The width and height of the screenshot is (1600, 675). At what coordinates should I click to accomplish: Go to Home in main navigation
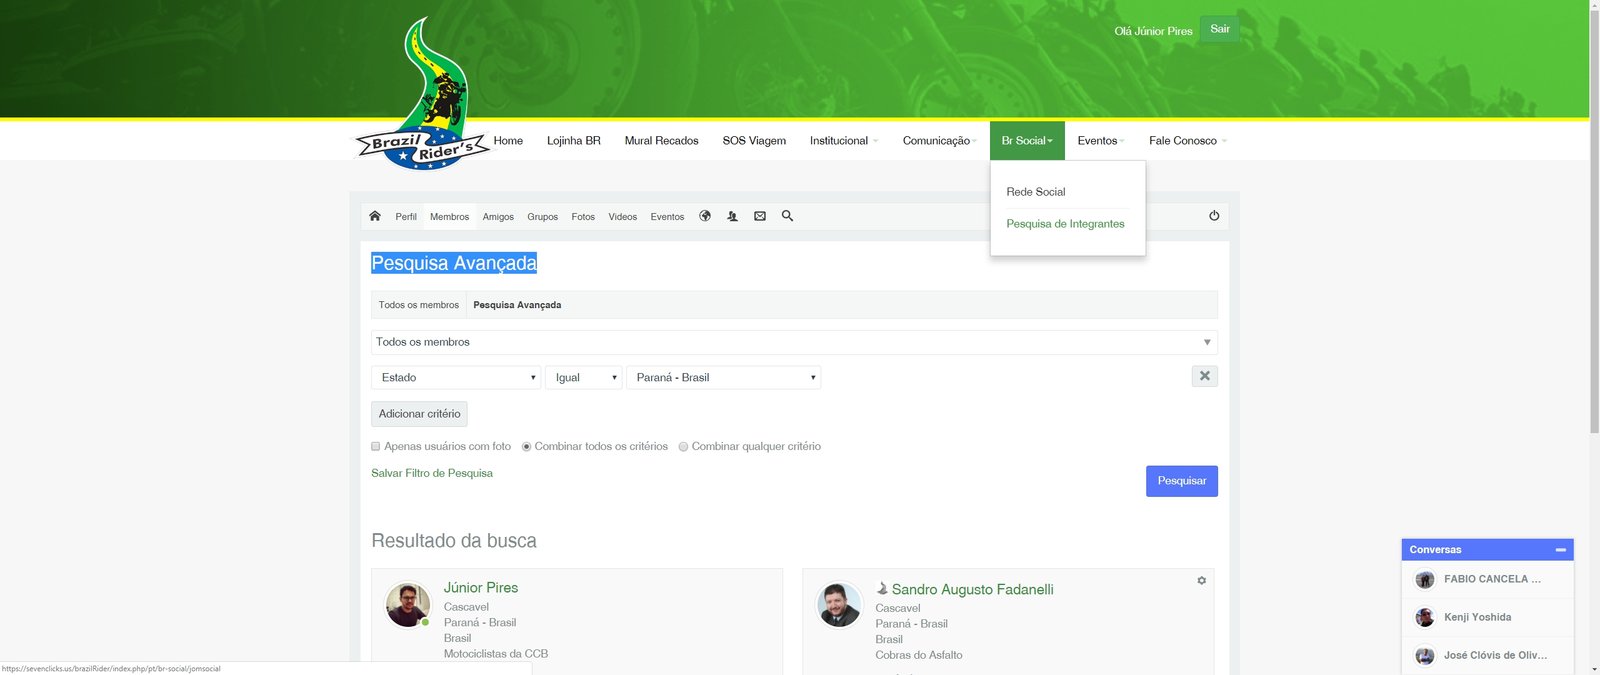click(x=508, y=141)
